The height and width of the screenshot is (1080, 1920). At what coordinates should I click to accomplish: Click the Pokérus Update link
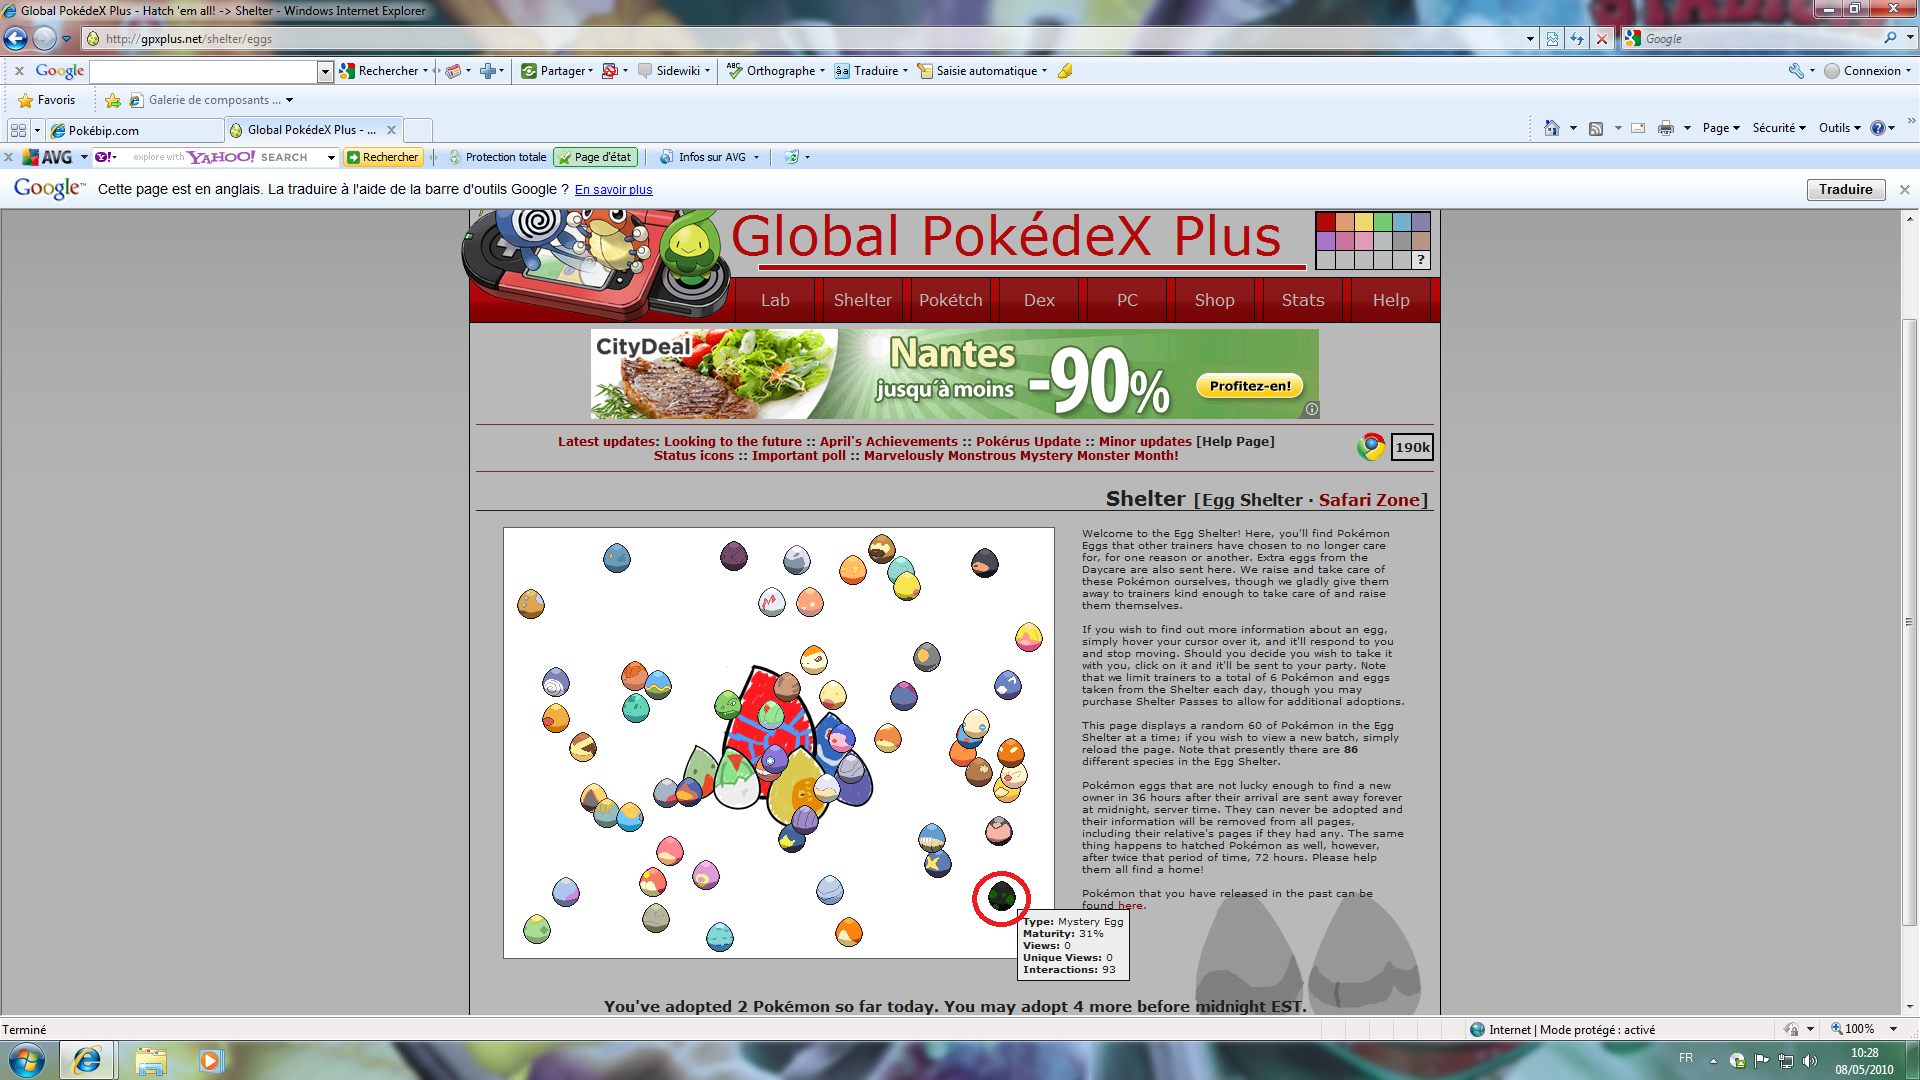(1028, 441)
